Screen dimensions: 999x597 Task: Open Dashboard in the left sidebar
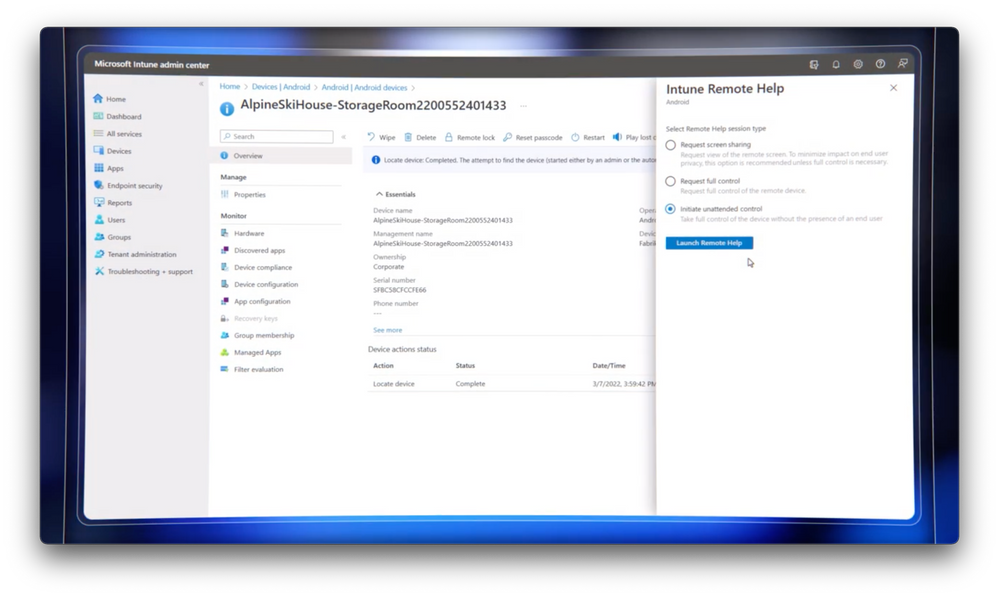[117, 116]
